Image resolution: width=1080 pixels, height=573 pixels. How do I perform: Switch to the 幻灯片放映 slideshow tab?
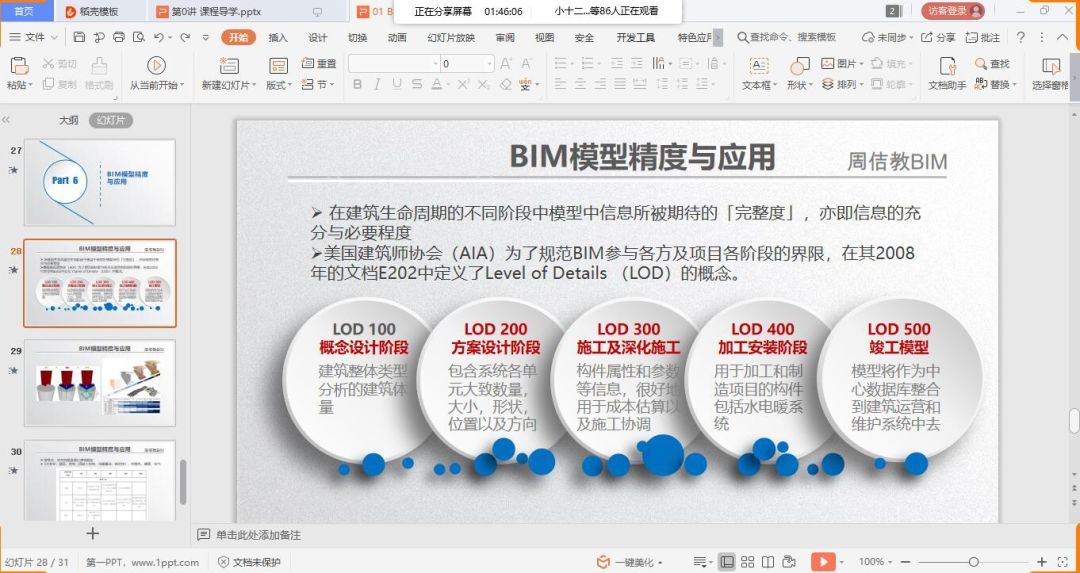451,37
